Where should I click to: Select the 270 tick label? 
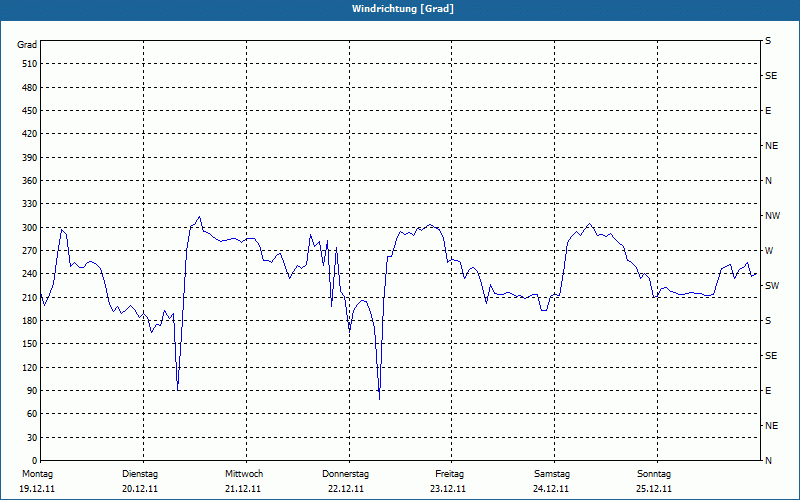pos(29,251)
